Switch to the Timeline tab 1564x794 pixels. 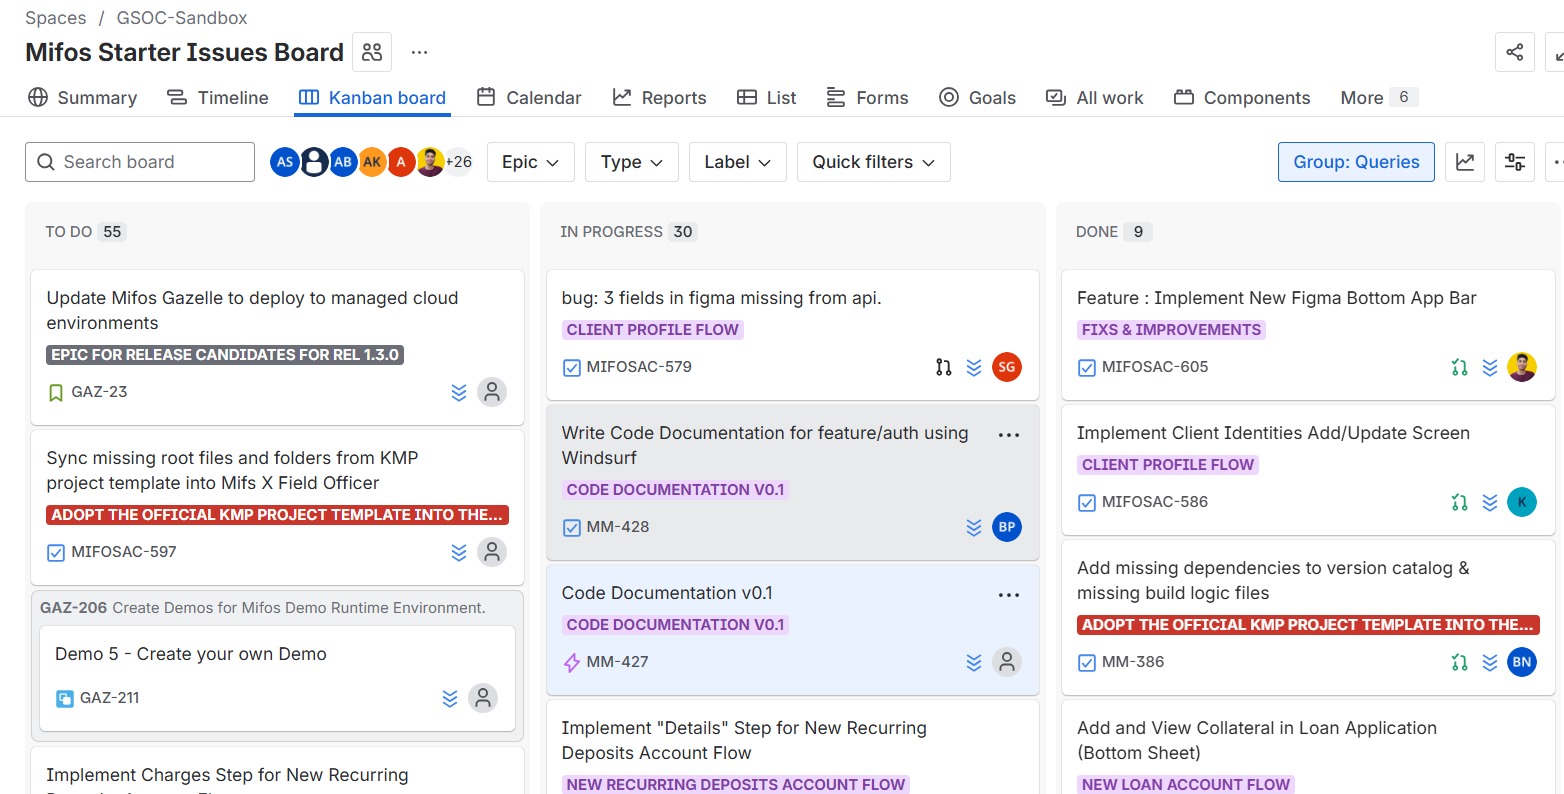pos(218,98)
